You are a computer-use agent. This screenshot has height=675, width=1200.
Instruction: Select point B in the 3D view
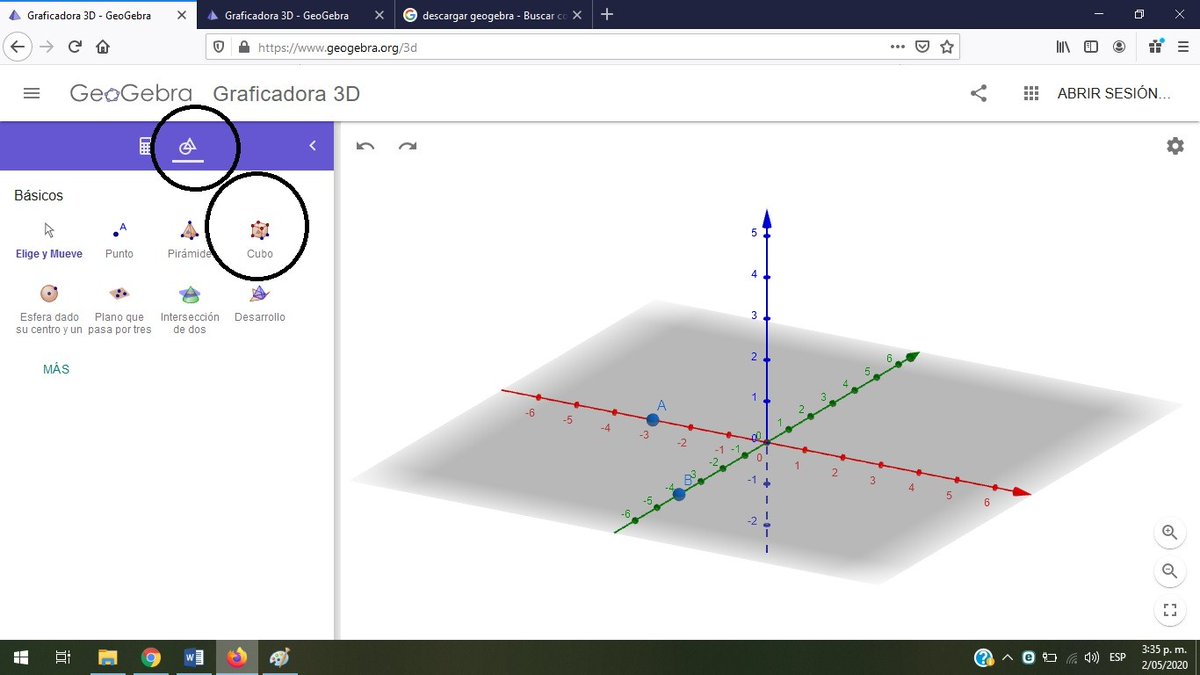coord(679,494)
